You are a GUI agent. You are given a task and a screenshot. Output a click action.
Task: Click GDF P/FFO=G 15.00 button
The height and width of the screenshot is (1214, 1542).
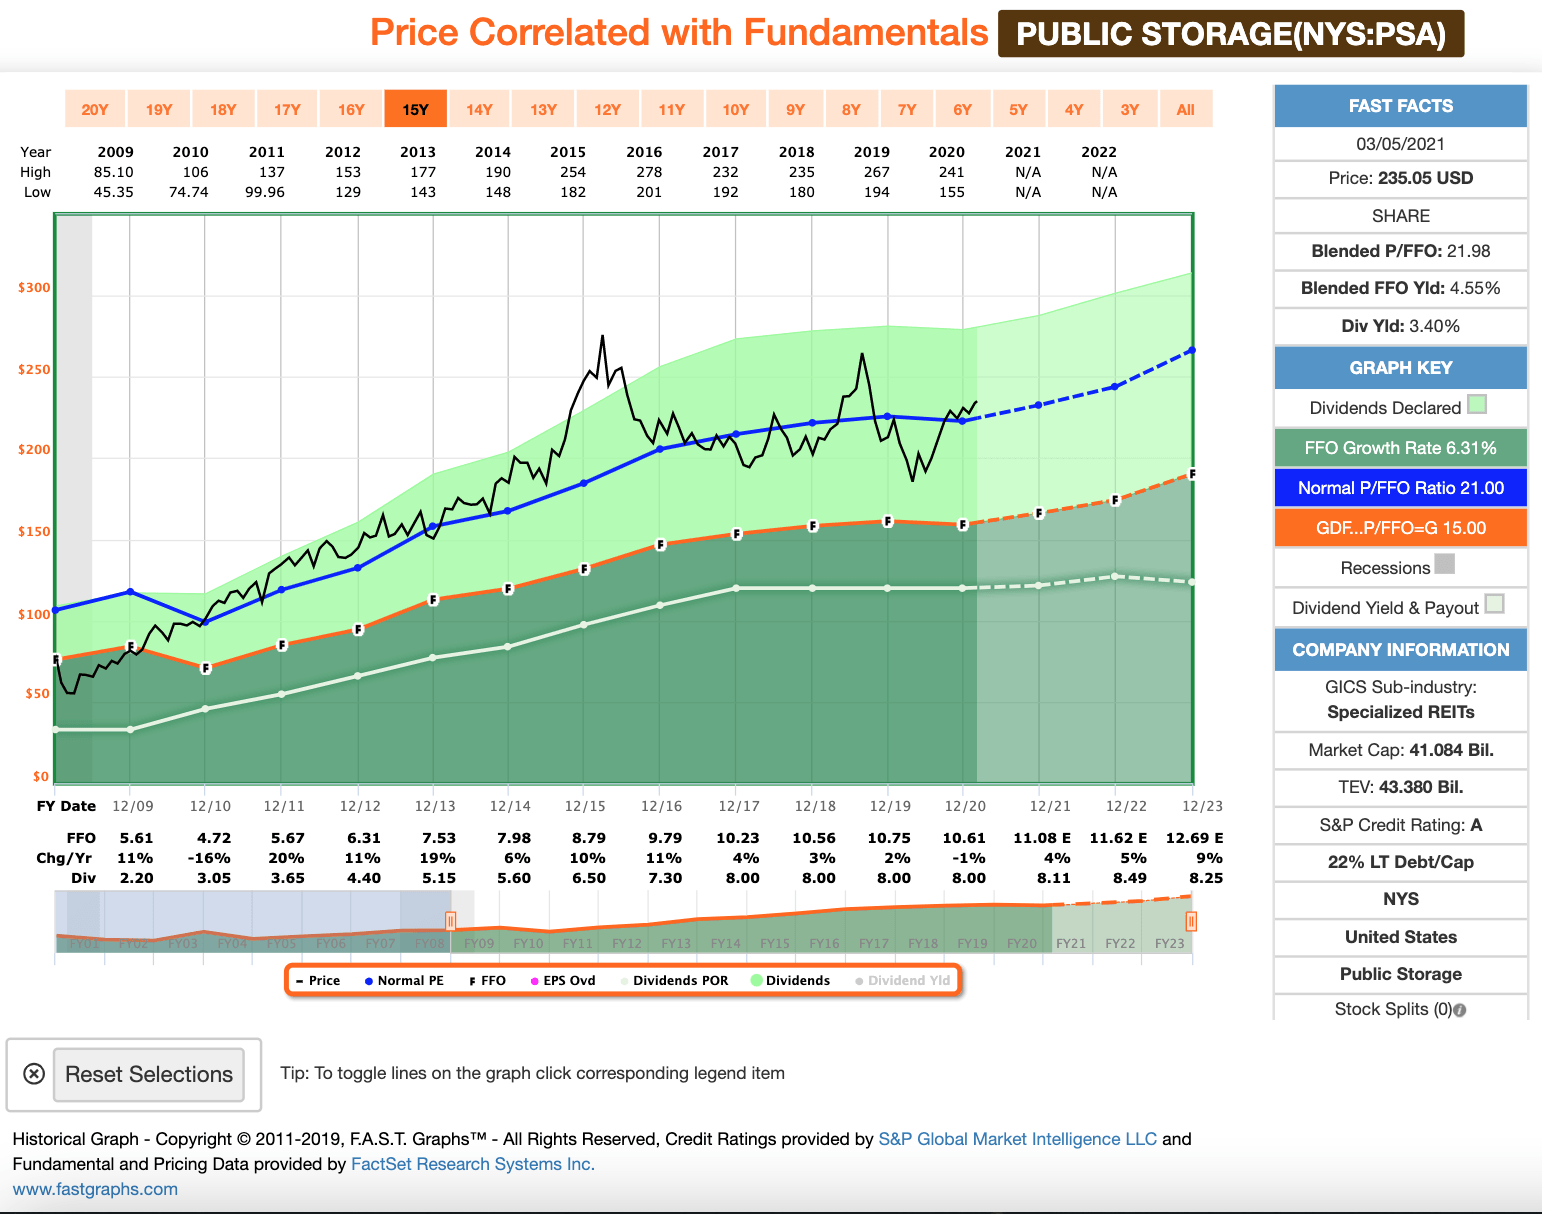(x=1400, y=528)
